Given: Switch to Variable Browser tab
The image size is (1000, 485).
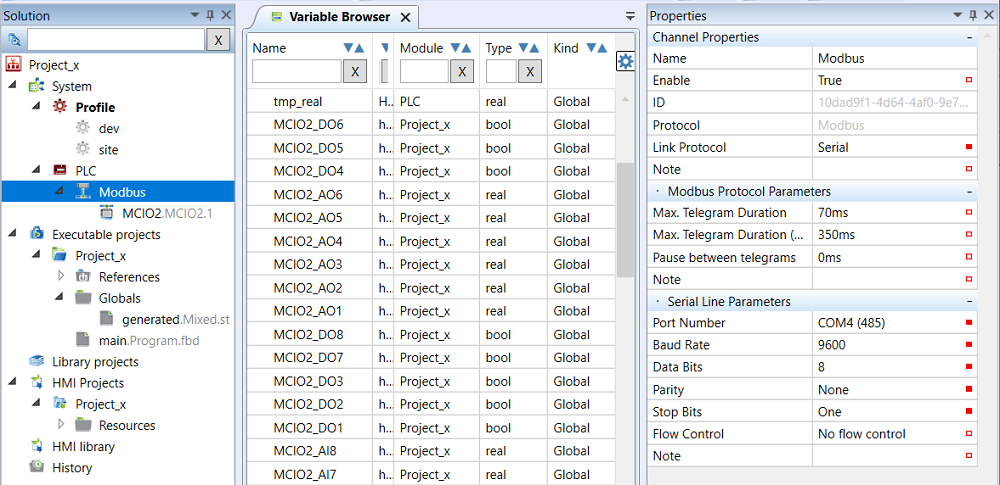Looking at the screenshot, I should click(x=339, y=17).
